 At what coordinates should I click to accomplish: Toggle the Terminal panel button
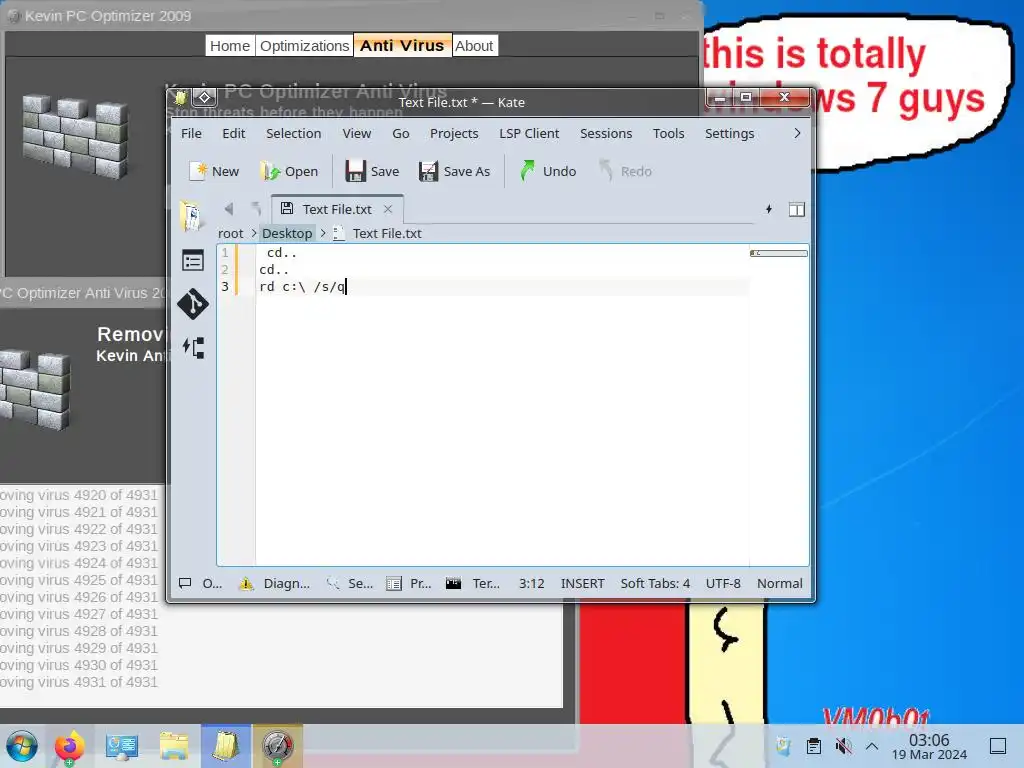point(473,583)
